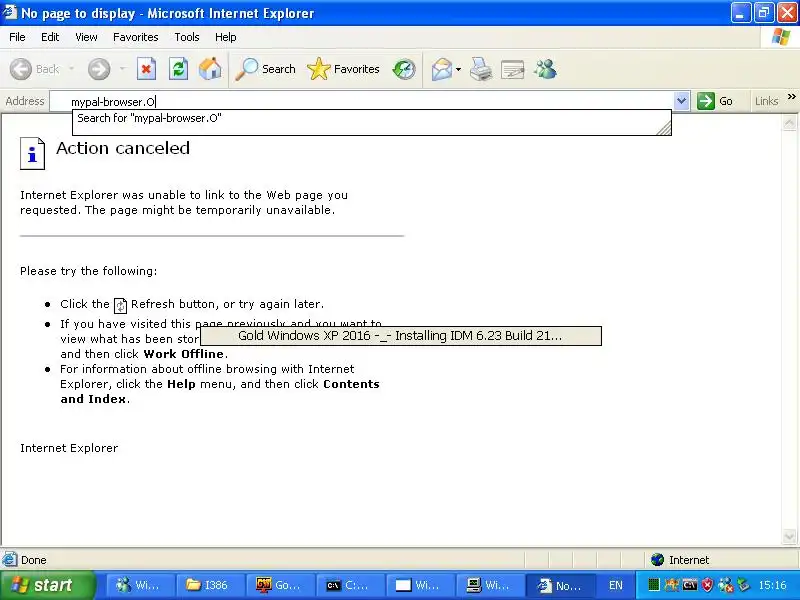
Task: Open the History toolbar icon
Action: pyautogui.click(x=404, y=69)
